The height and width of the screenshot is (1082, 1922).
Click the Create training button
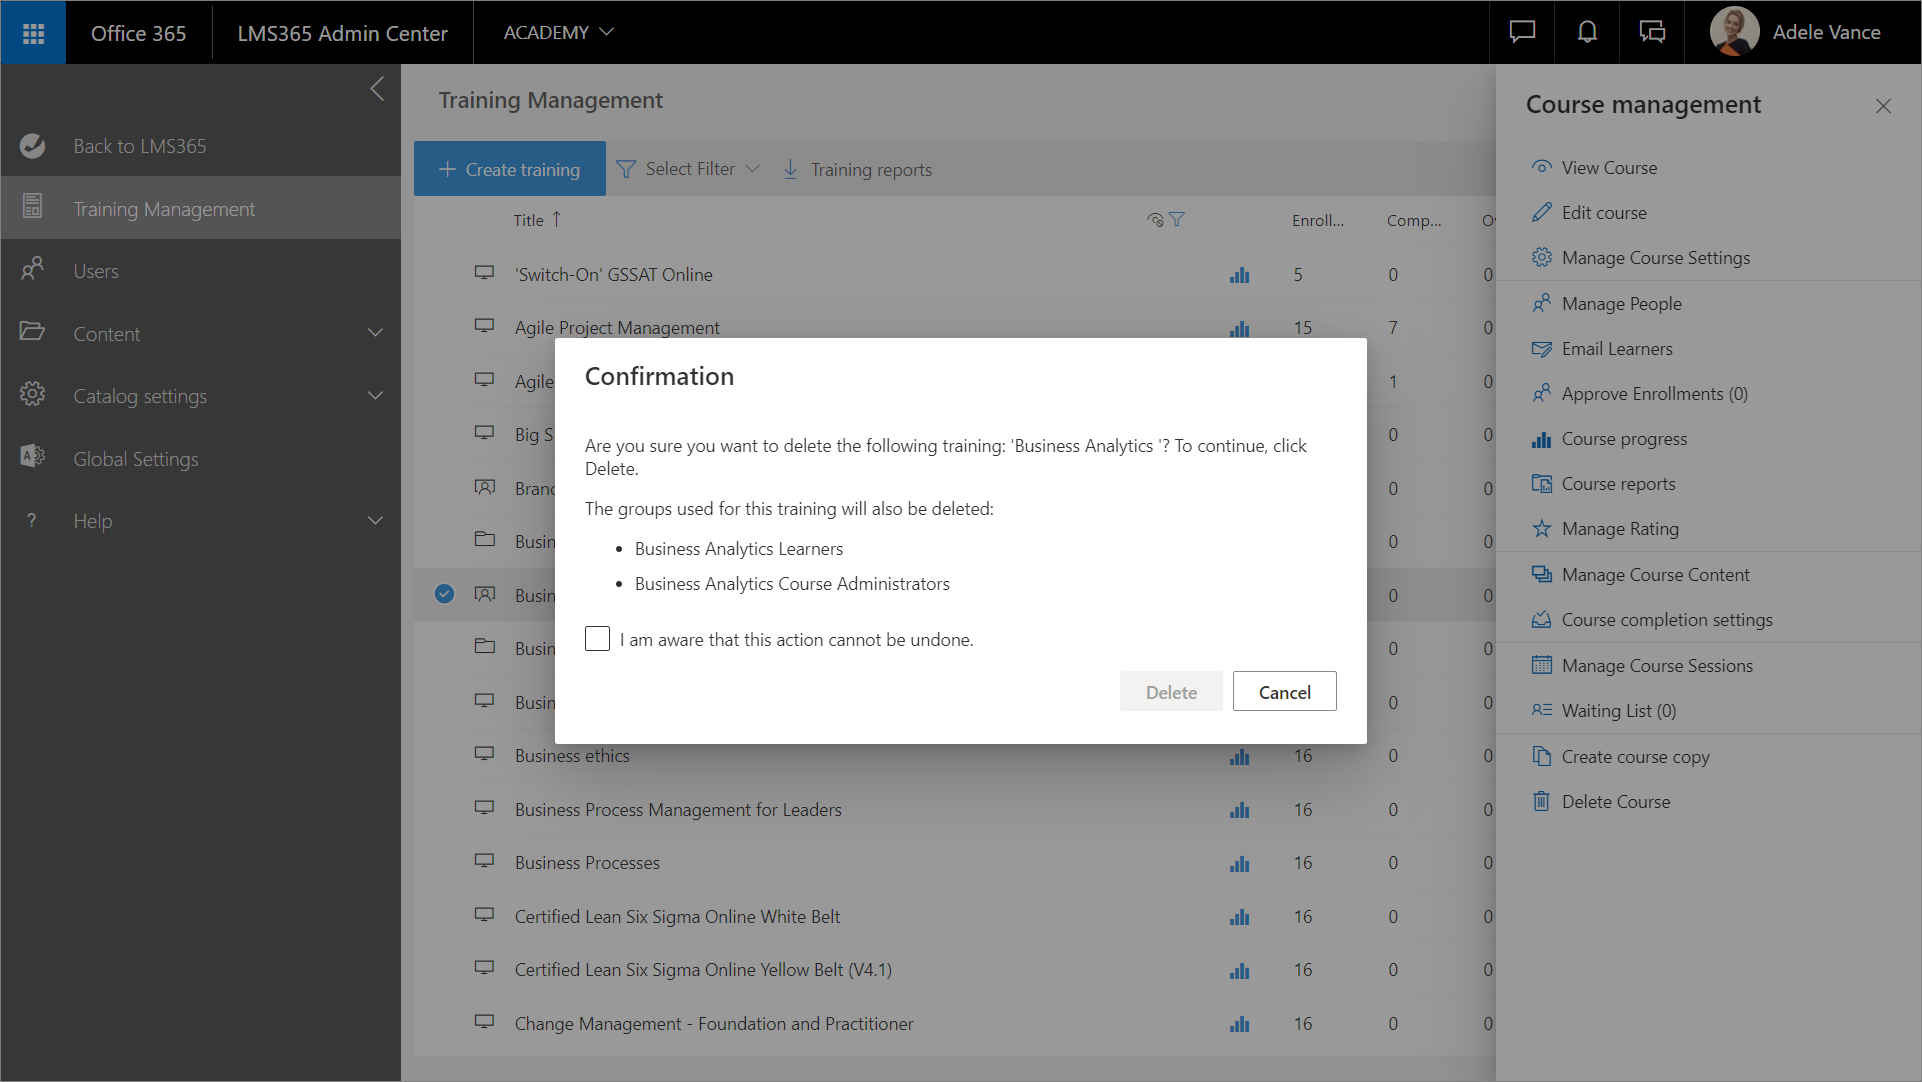(x=510, y=169)
